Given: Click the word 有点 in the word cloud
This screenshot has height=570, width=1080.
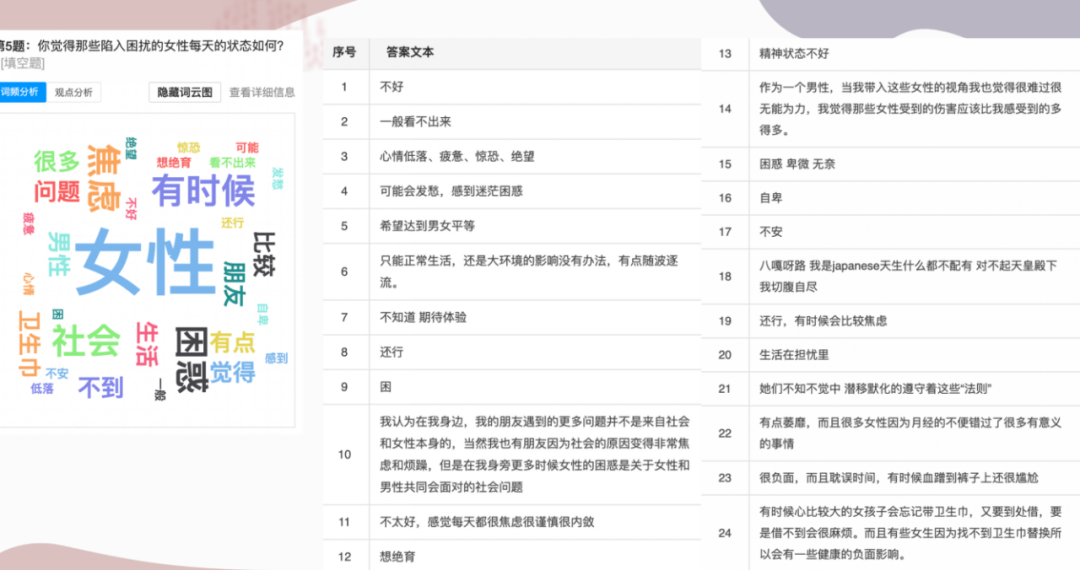Looking at the screenshot, I should coord(233,342).
